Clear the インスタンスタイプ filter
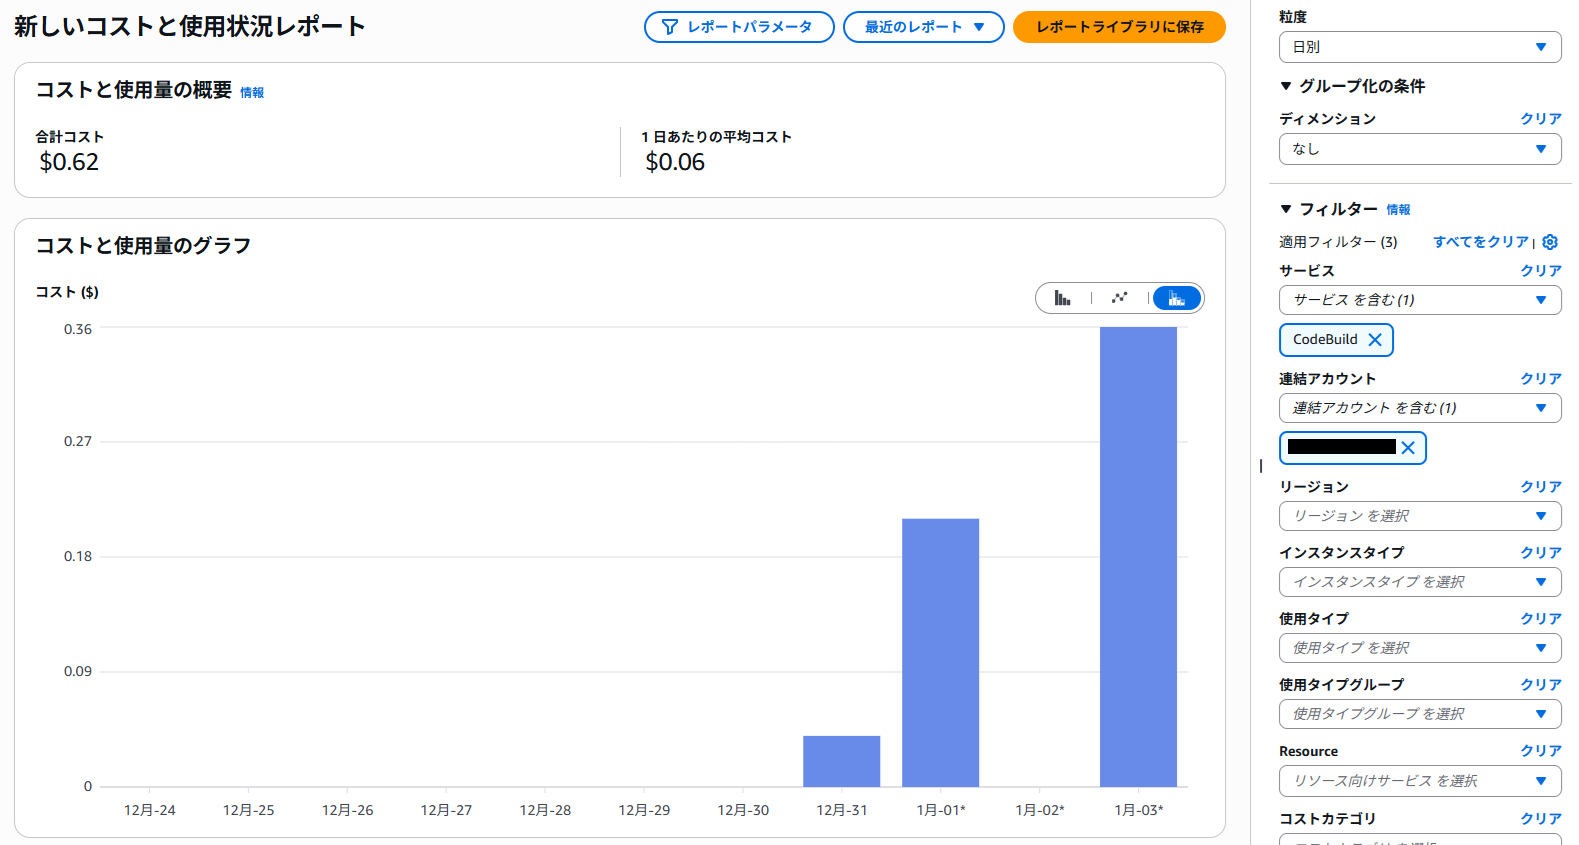The height and width of the screenshot is (845, 1579). point(1541,553)
